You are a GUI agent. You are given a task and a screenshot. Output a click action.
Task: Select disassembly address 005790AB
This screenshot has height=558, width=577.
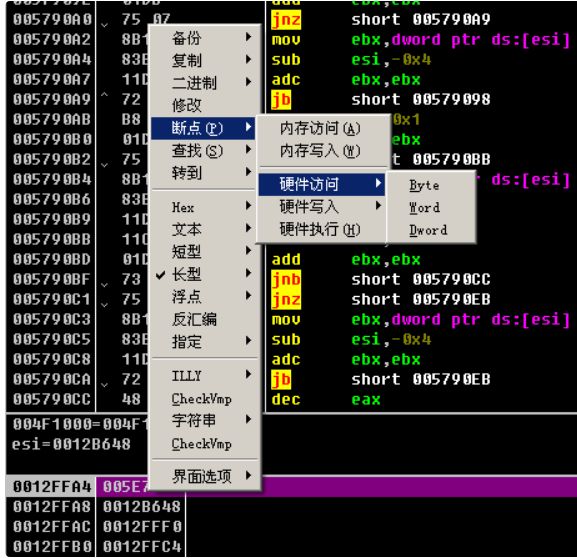[x=52, y=119]
